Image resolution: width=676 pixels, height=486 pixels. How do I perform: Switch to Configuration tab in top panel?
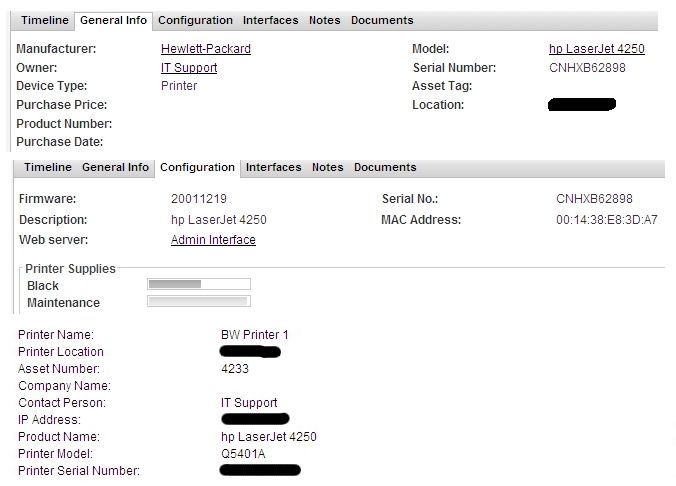click(x=195, y=20)
